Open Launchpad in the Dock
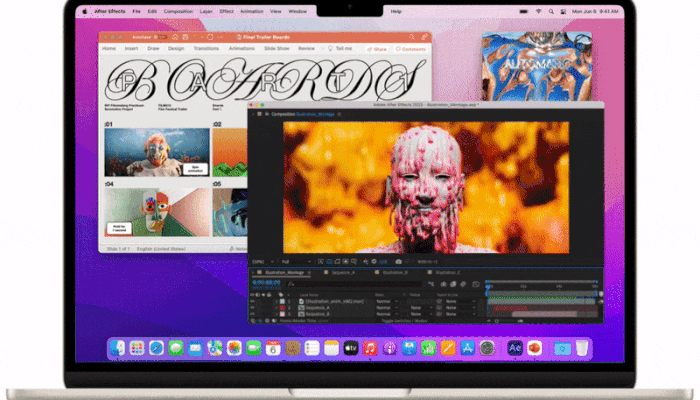This screenshot has width=700, height=400. pos(137,348)
